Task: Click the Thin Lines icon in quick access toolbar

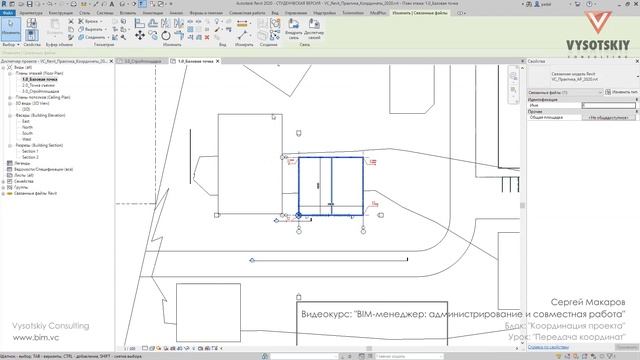Action: (x=142, y=4)
